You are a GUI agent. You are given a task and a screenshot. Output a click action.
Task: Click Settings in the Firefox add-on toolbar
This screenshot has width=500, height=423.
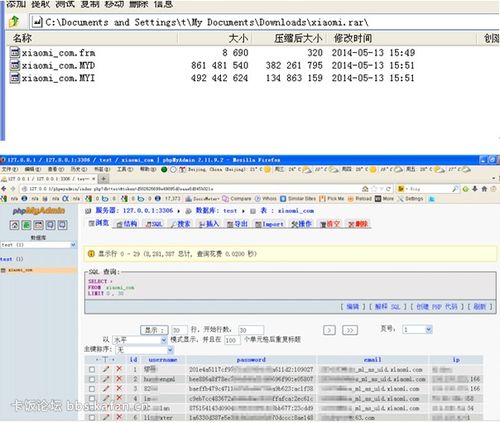click(x=411, y=199)
